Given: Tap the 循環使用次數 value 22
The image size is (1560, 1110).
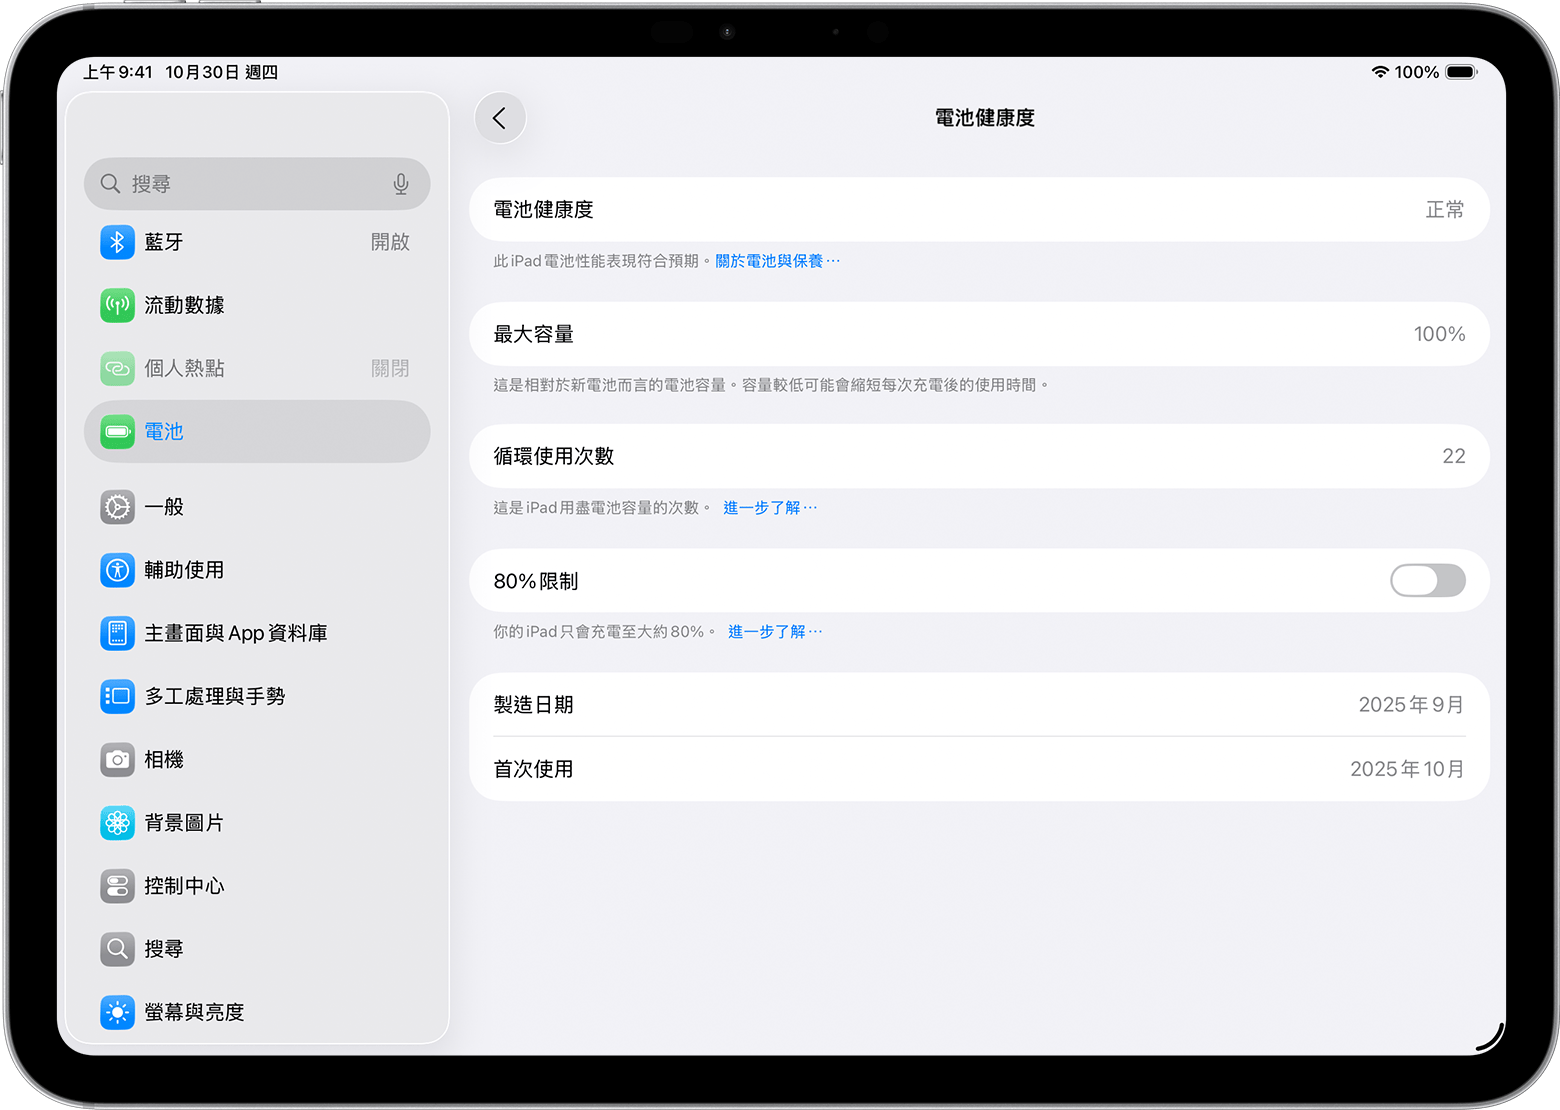Looking at the screenshot, I should pos(1454,456).
